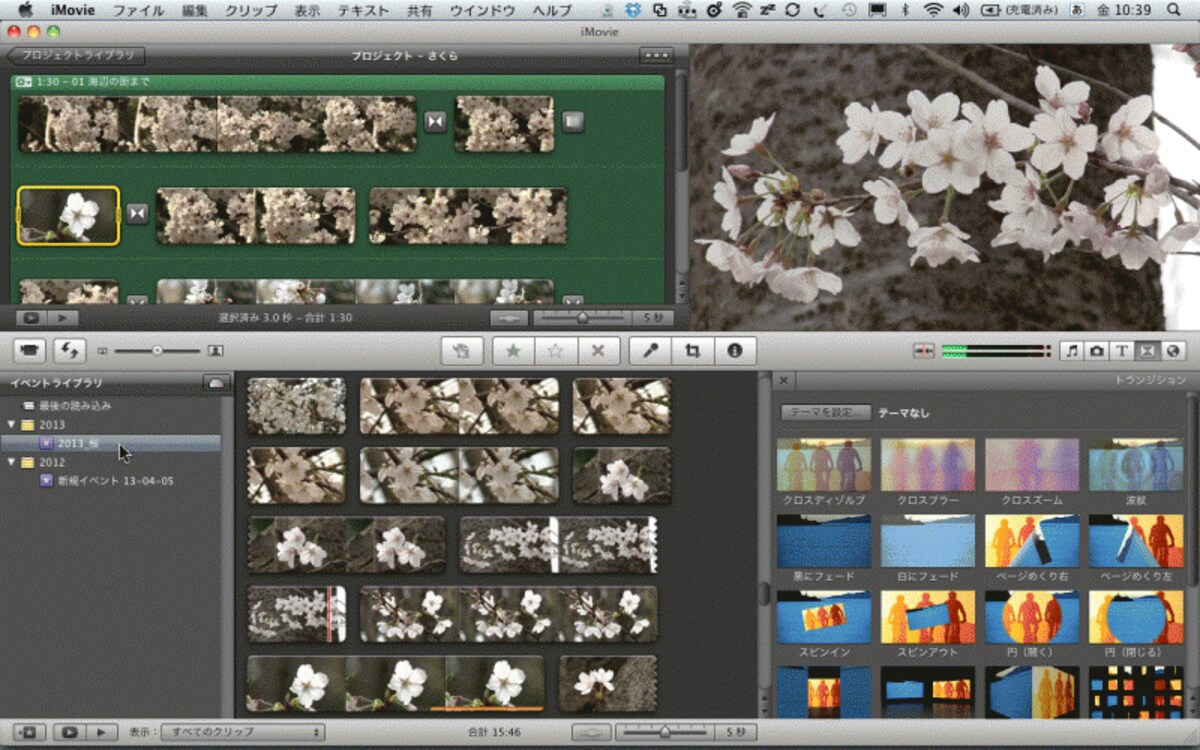Open the inspector info button

735,351
